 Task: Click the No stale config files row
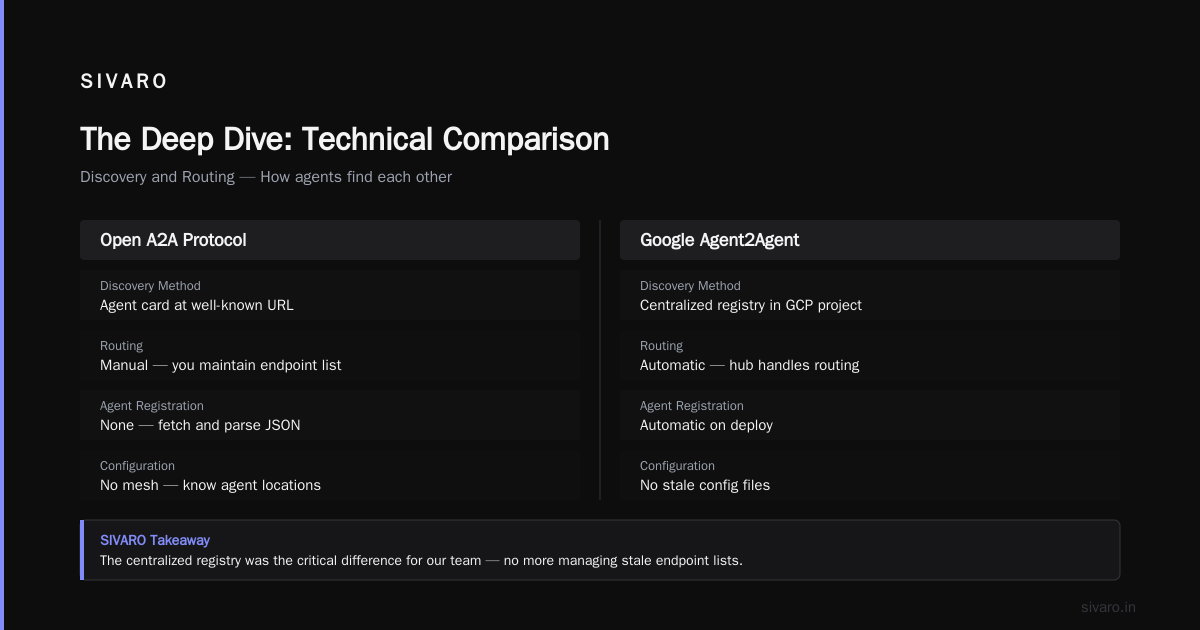[870, 475]
